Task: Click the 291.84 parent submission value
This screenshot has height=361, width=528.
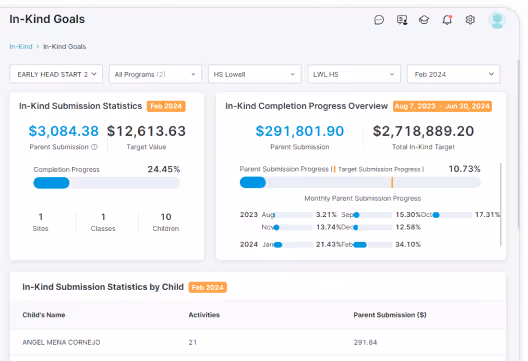Action: [365, 342]
